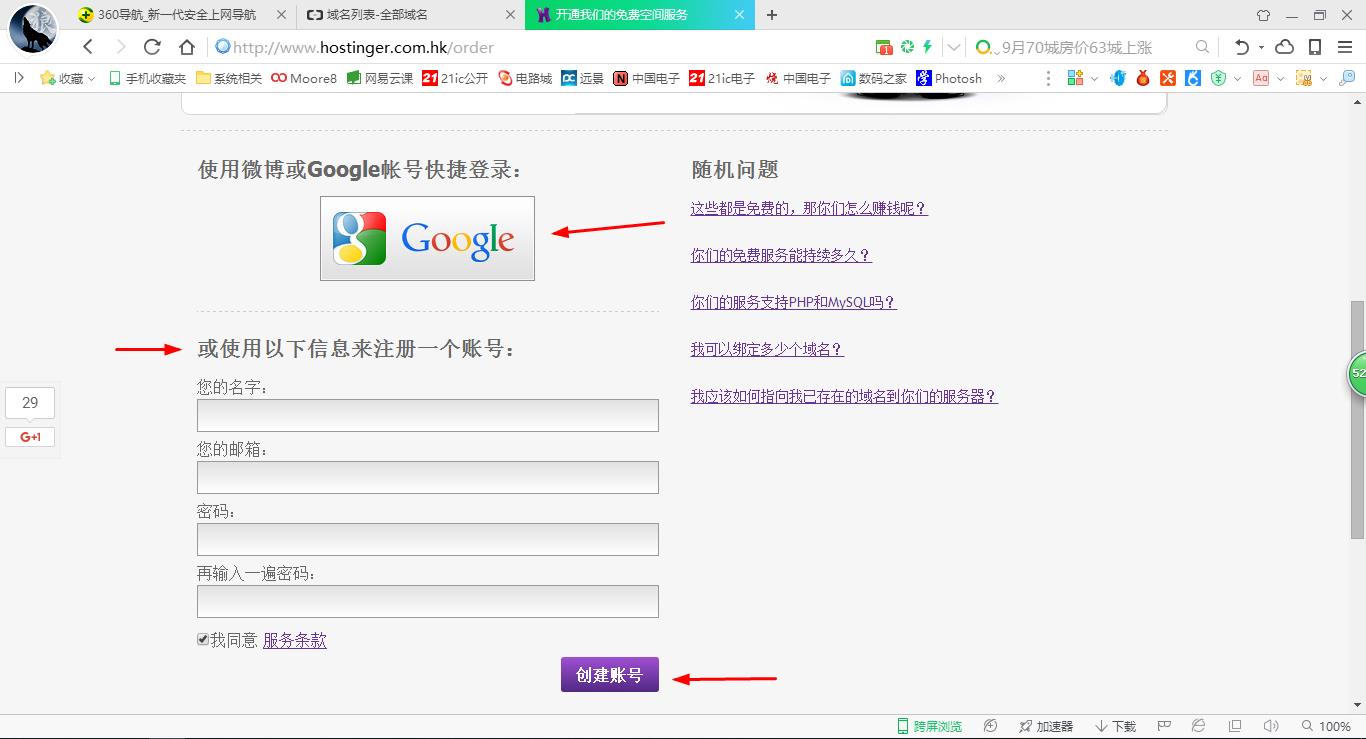Reload the current page

152,47
